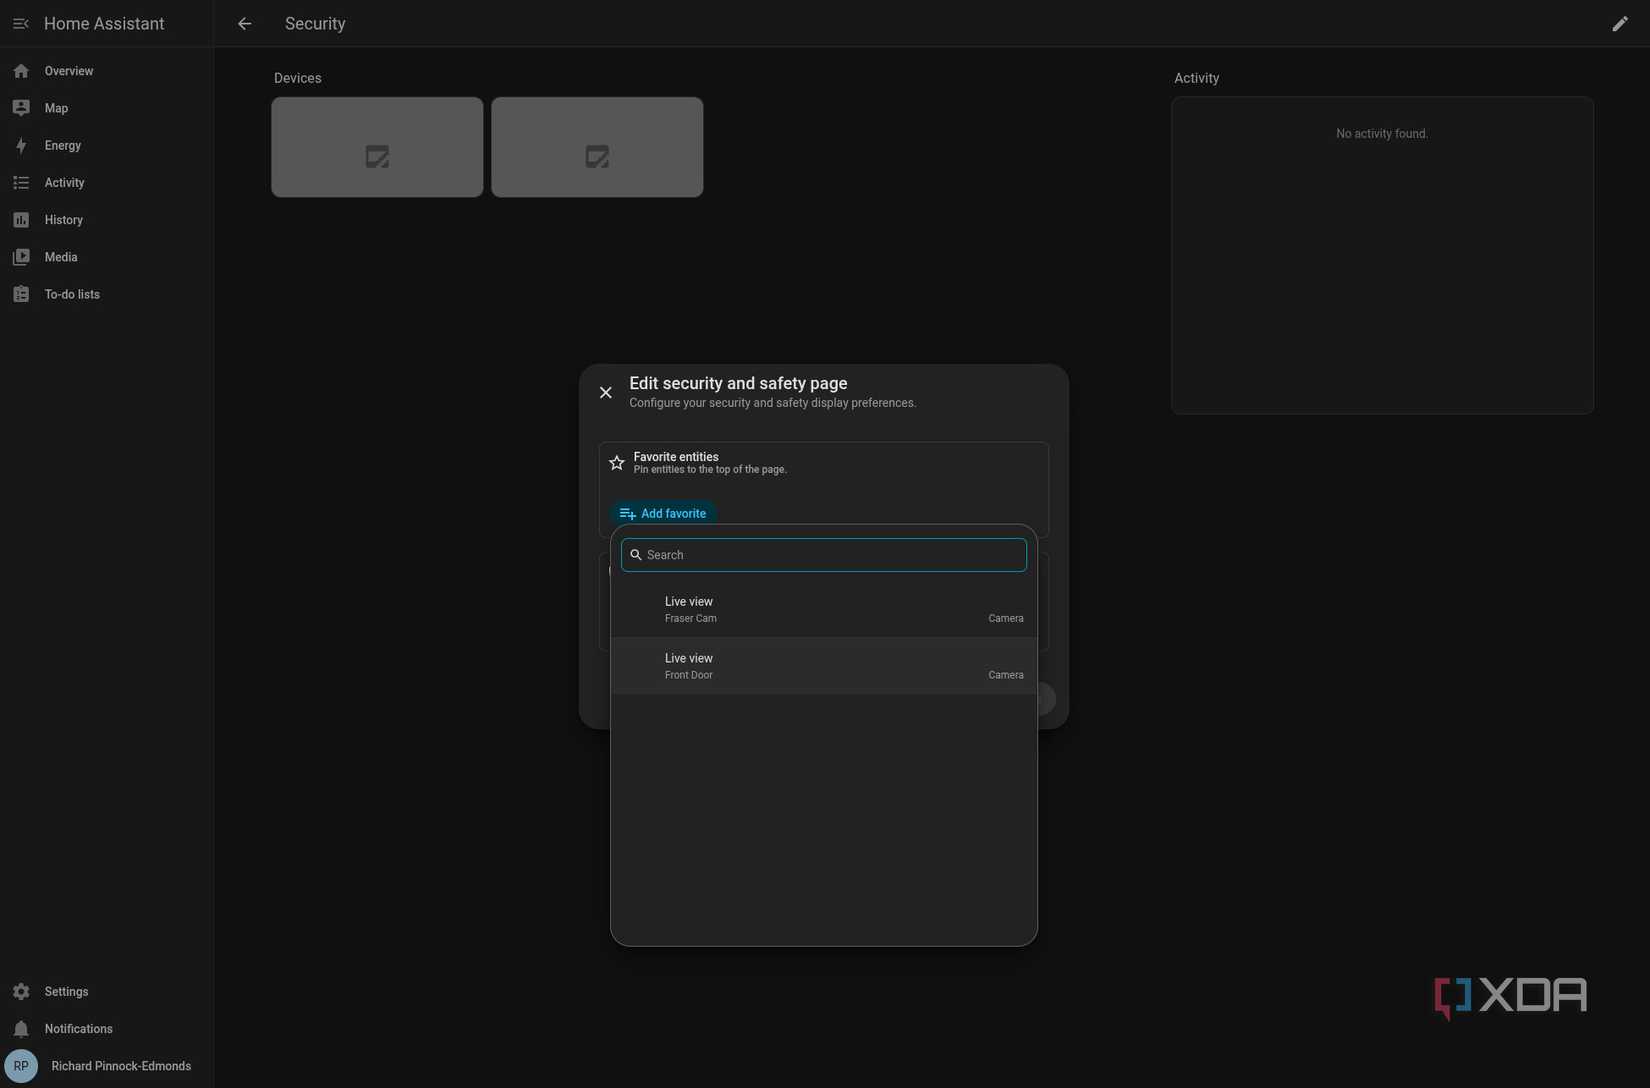1650x1088 pixels.
Task: Click the Notifications bell icon
Action: 21,1029
